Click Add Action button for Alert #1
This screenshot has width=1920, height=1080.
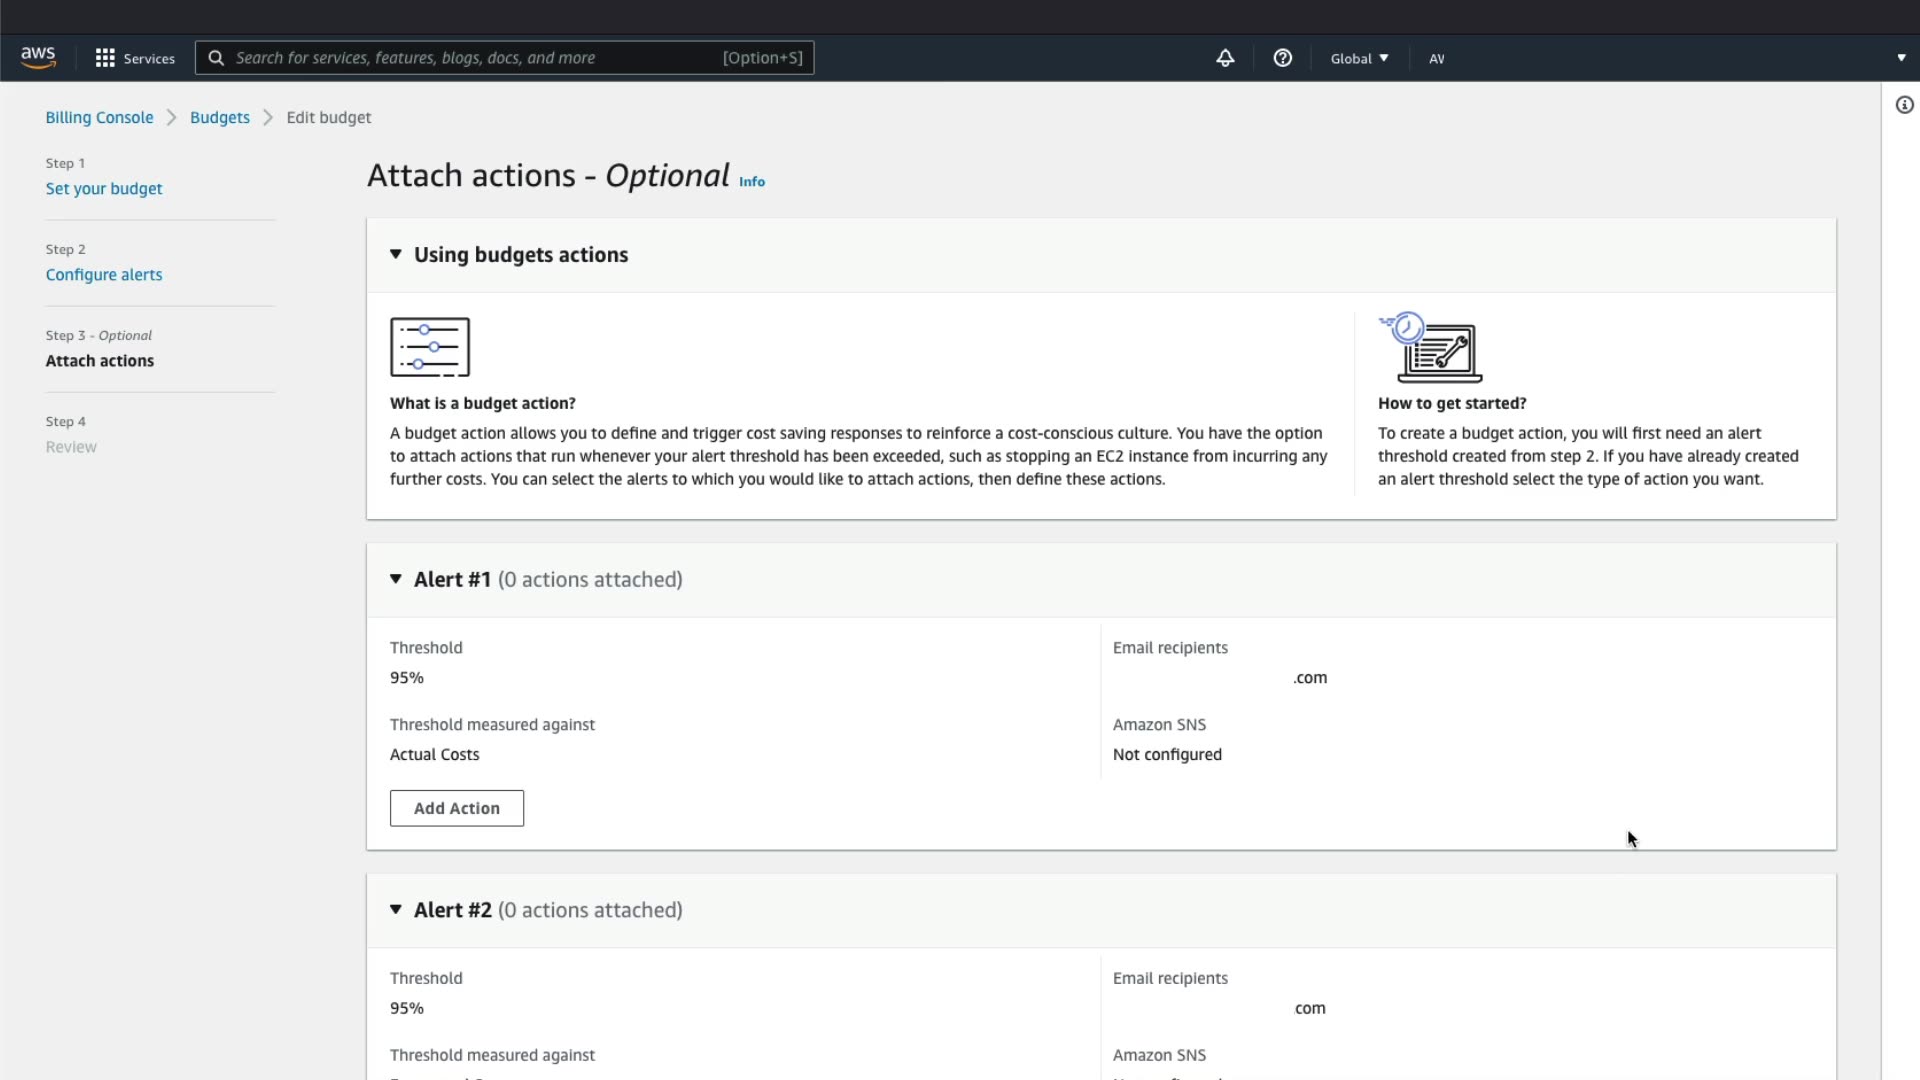pos(456,808)
